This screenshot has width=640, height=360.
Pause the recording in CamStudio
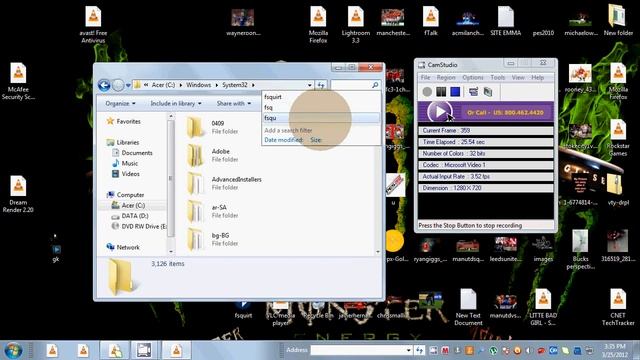coord(441,92)
